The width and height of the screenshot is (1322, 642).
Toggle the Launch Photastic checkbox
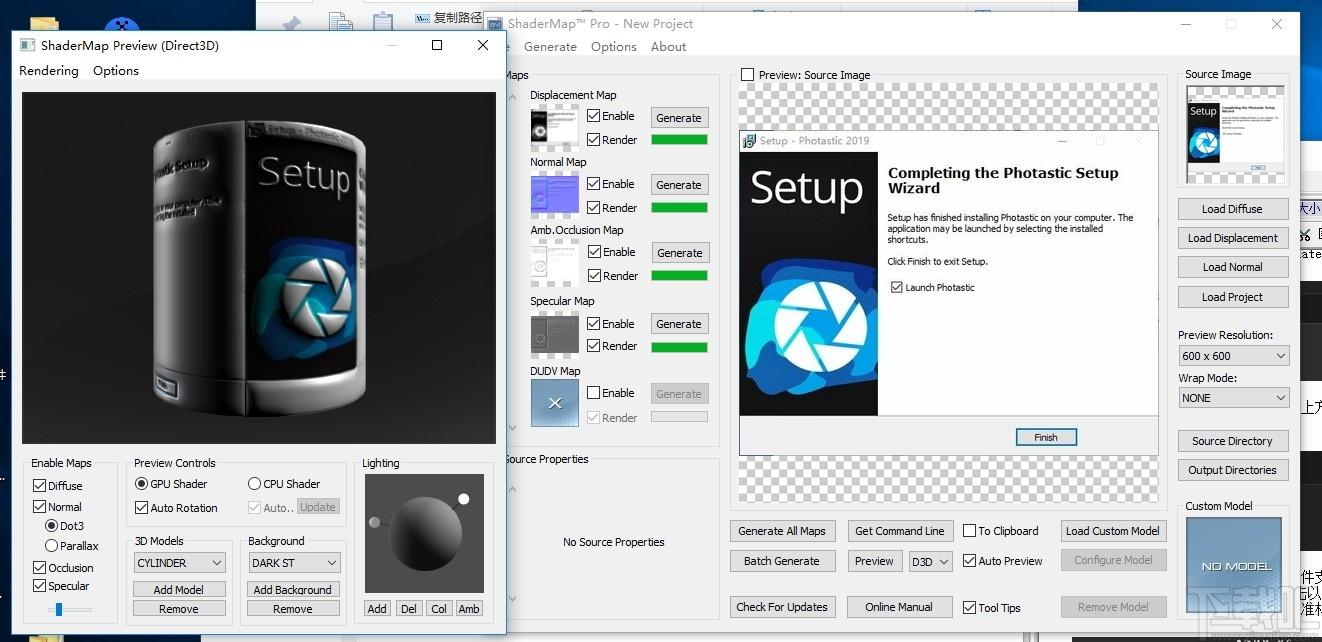(897, 287)
